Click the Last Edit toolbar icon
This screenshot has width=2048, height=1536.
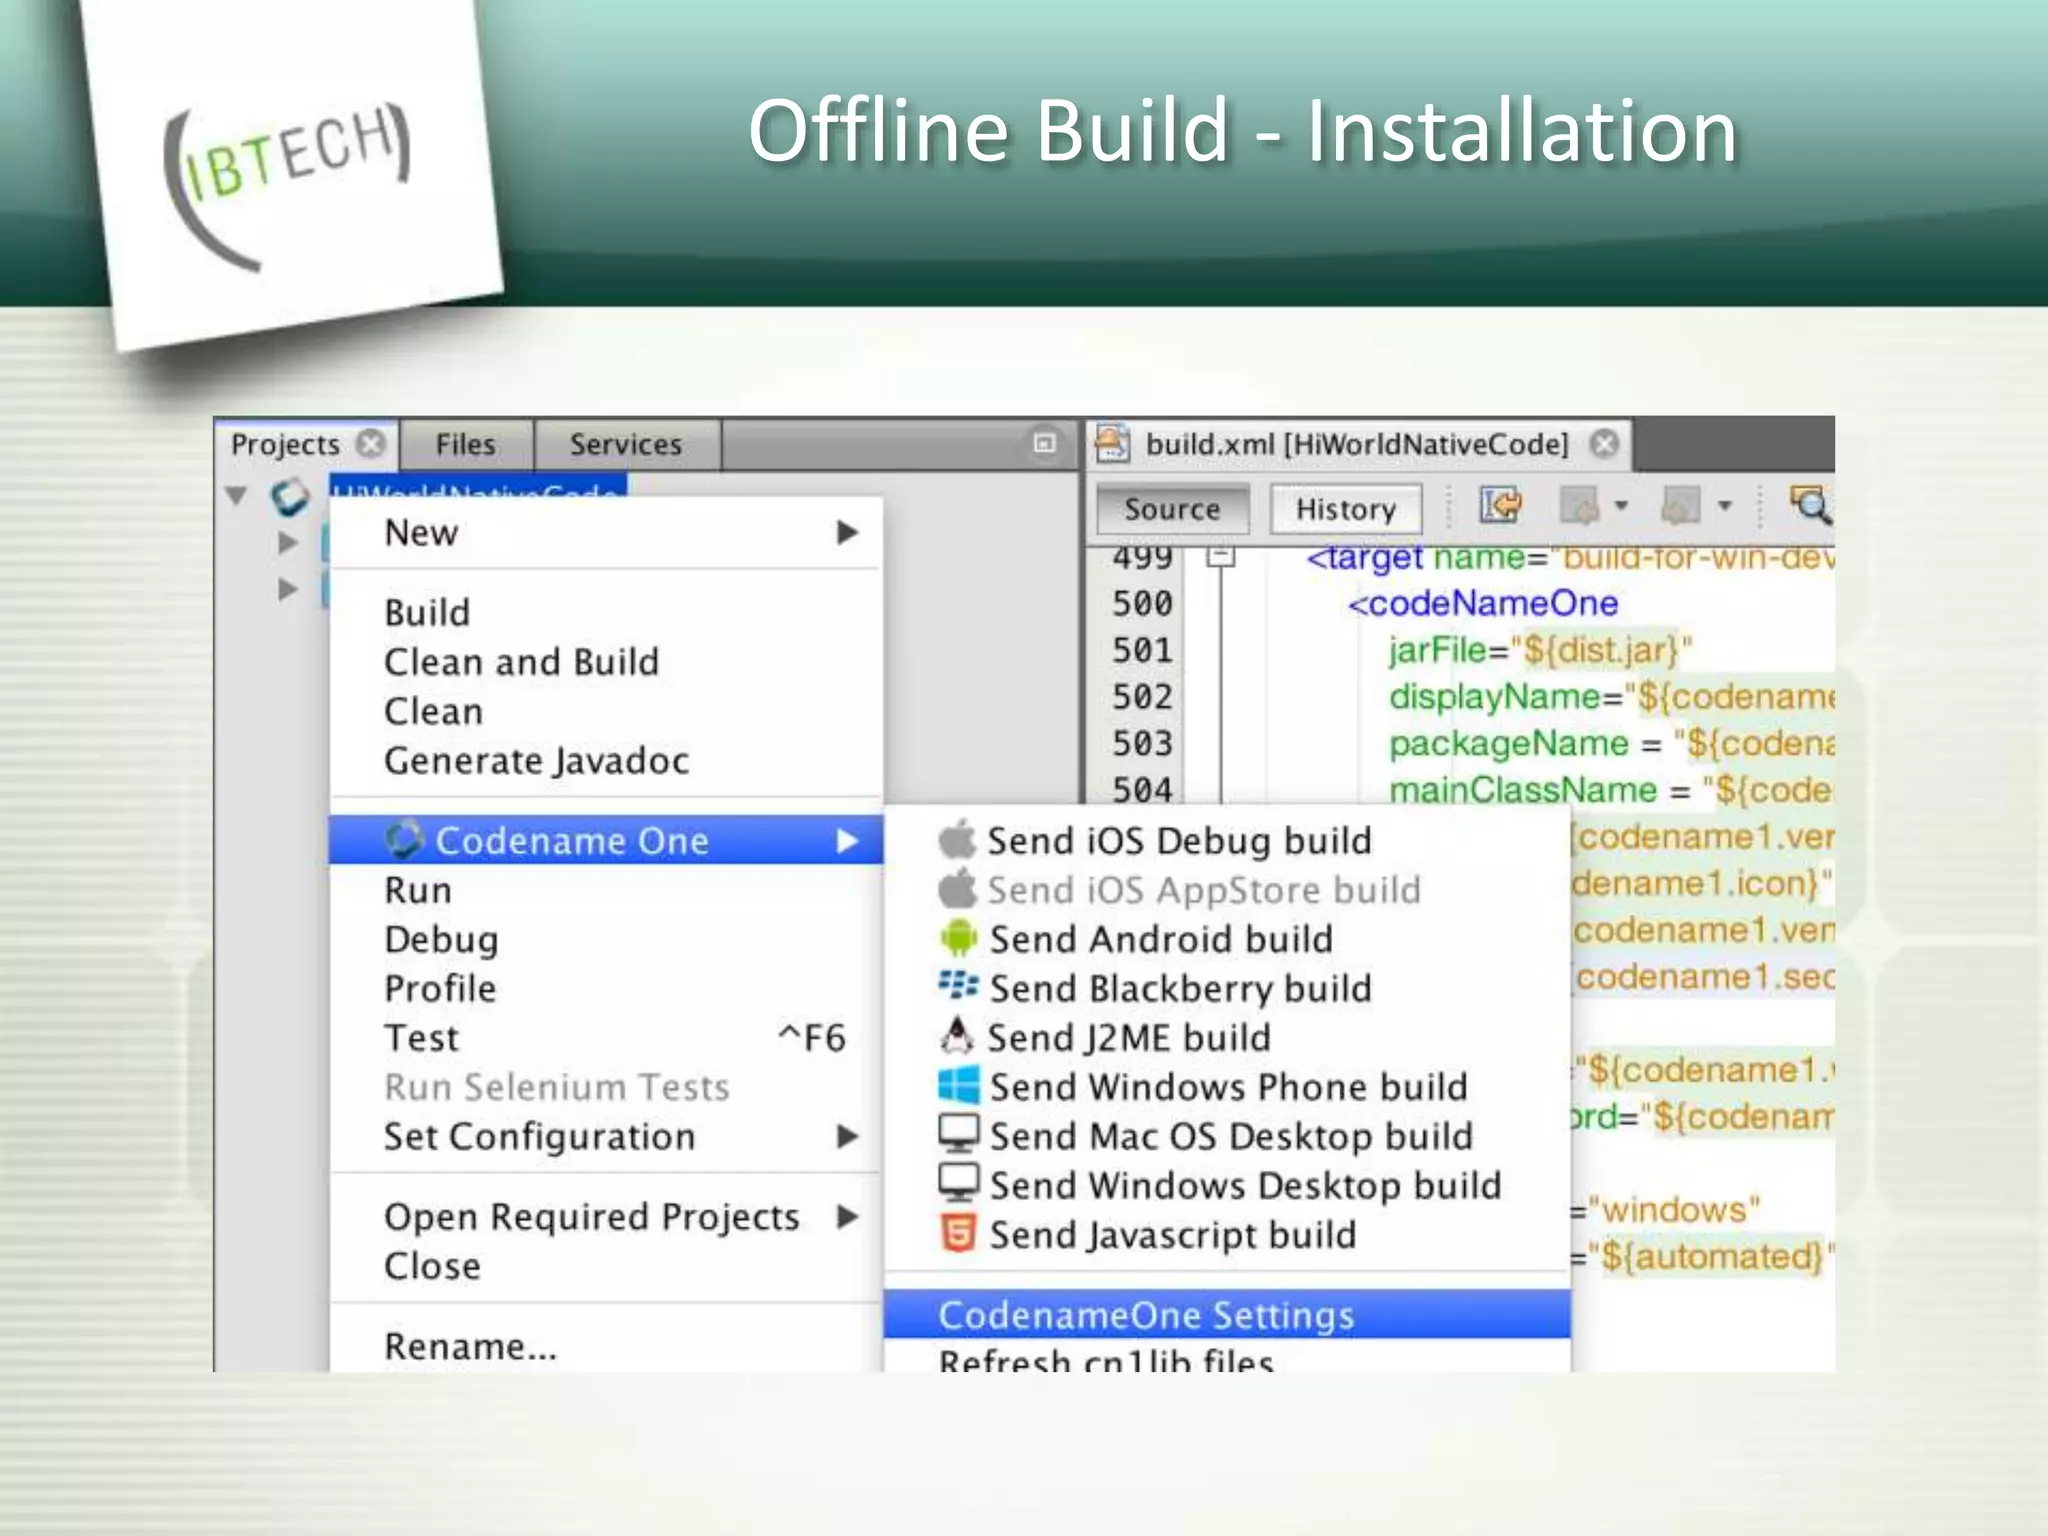pyautogui.click(x=1499, y=506)
